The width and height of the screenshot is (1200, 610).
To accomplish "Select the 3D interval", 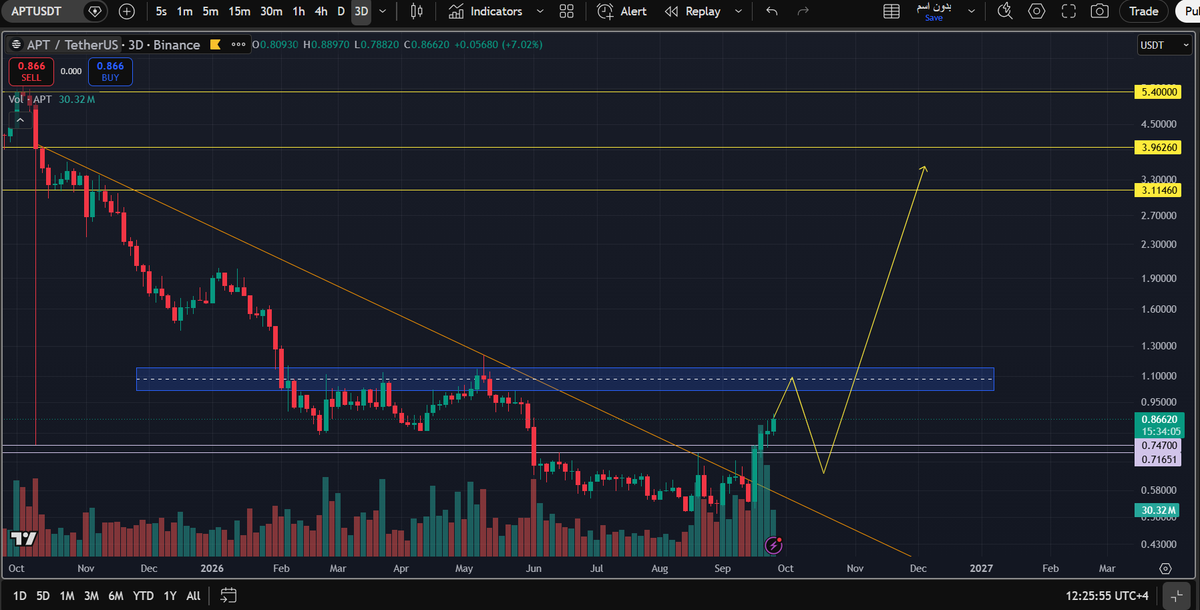I will 361,12.
